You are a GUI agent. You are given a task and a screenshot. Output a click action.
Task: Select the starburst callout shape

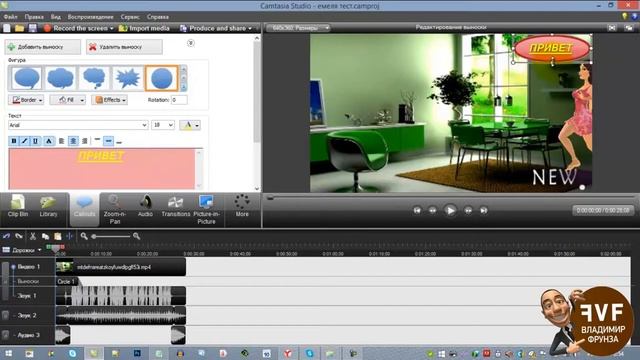[128, 78]
